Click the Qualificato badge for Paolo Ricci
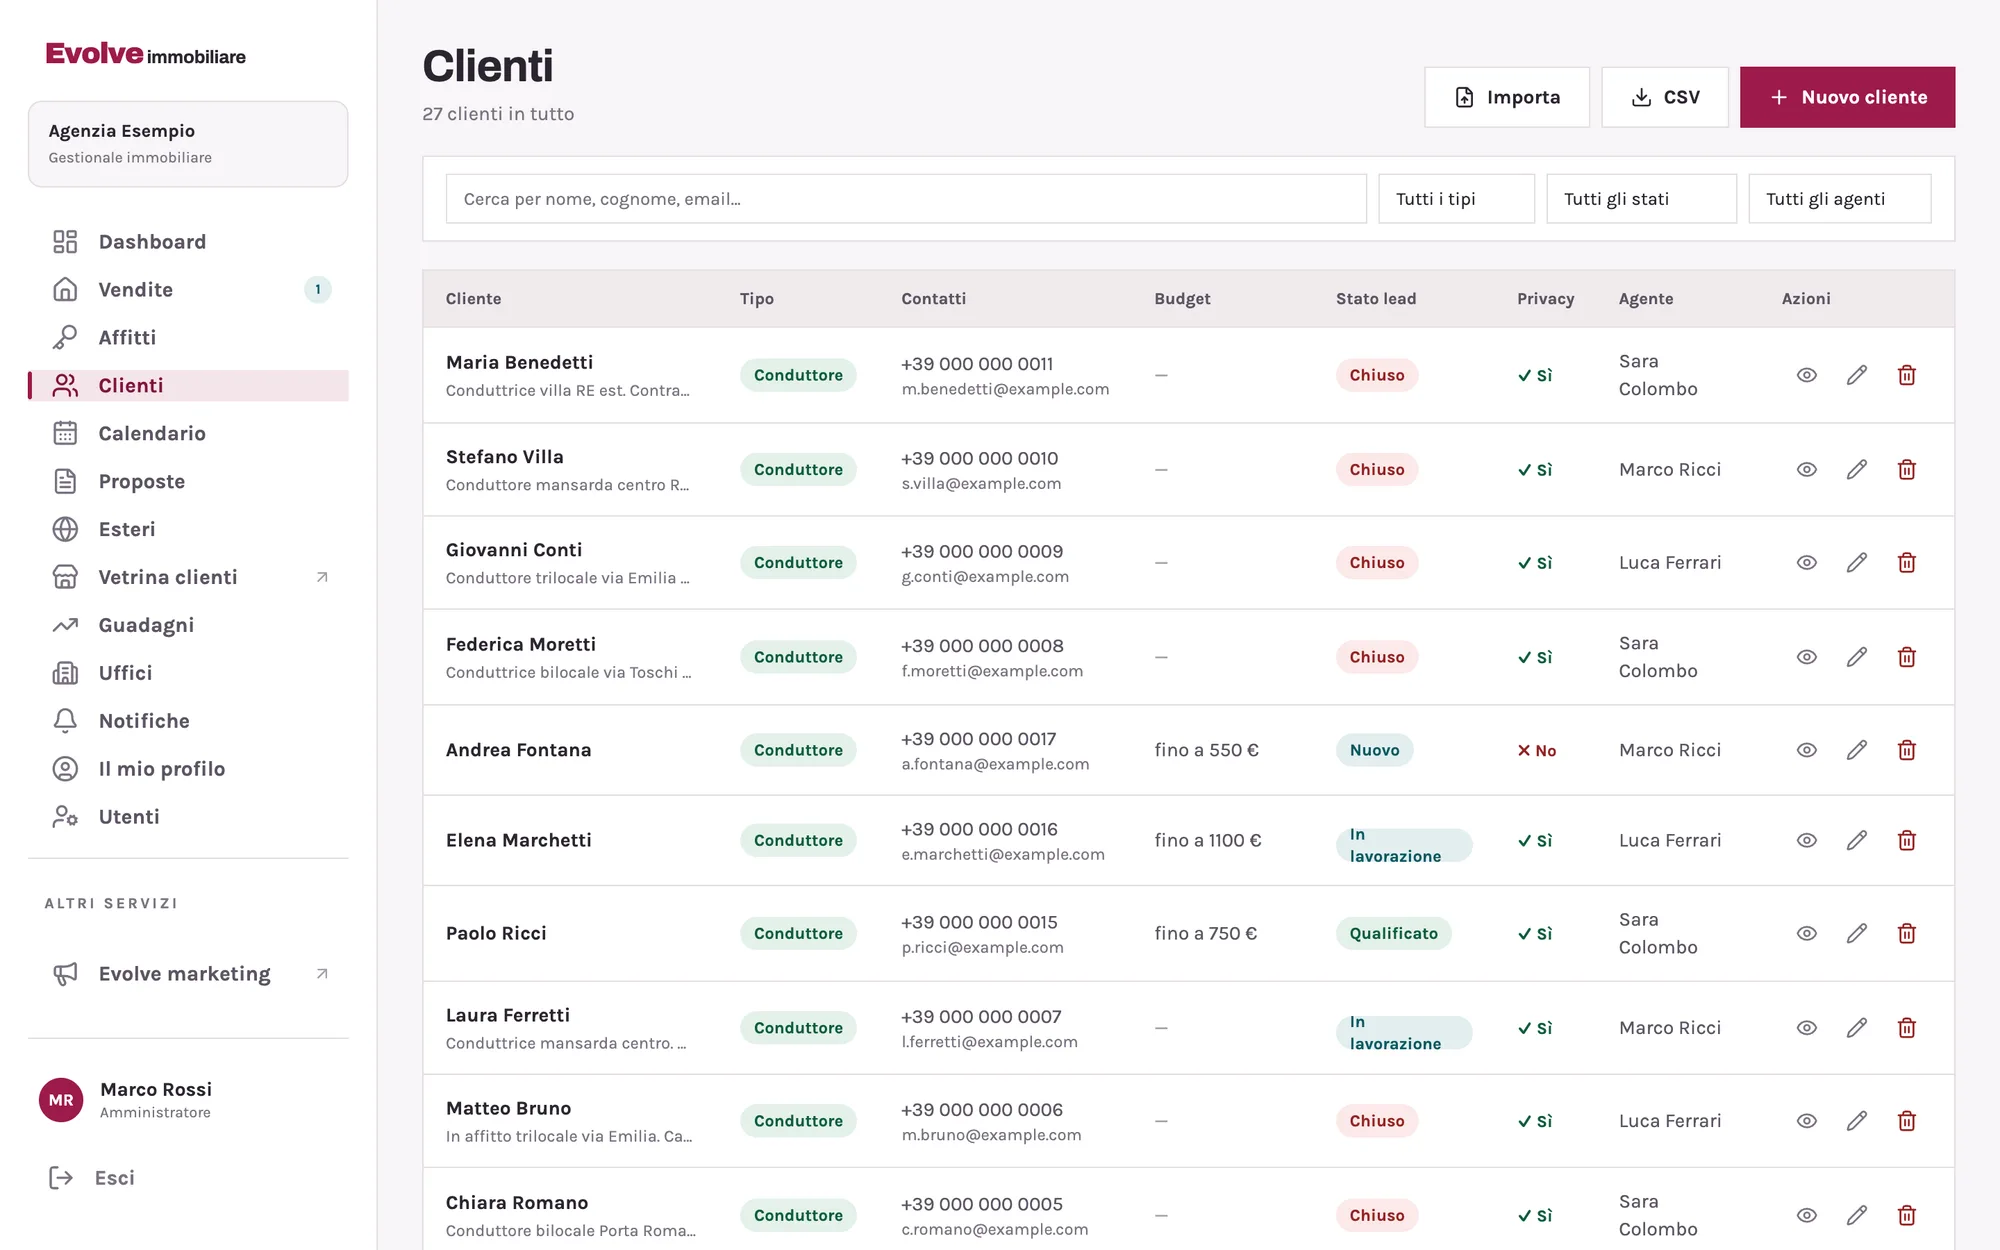This screenshot has width=2000, height=1250. point(1393,933)
